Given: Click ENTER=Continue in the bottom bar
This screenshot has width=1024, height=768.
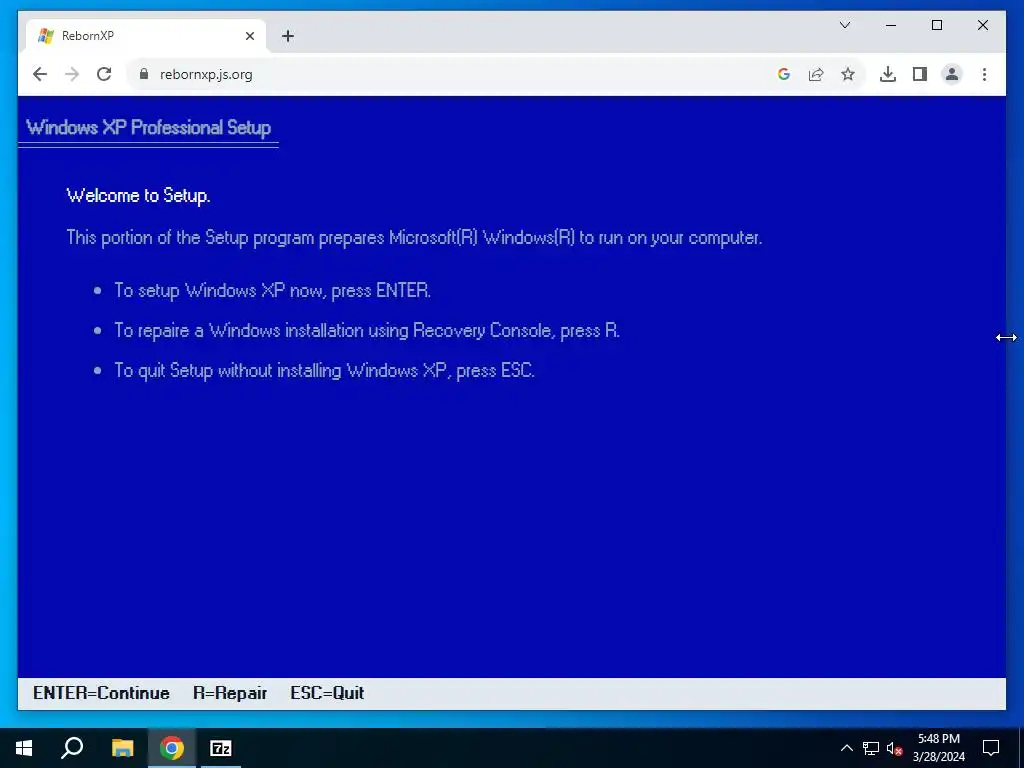Looking at the screenshot, I should (x=101, y=693).
